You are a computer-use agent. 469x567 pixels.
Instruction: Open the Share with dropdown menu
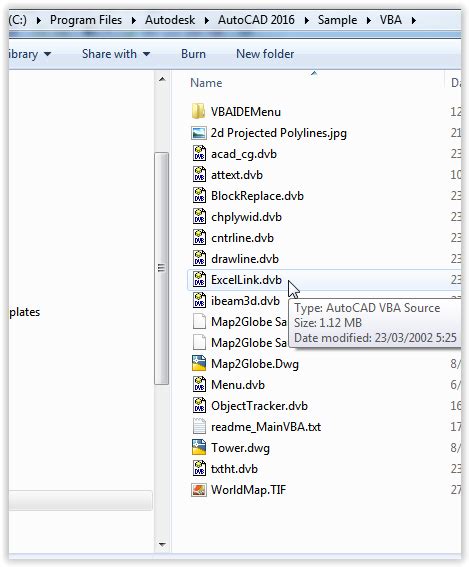pos(116,54)
